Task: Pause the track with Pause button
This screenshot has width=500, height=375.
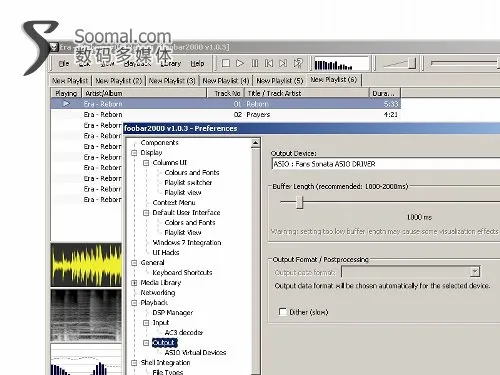Action: click(255, 63)
